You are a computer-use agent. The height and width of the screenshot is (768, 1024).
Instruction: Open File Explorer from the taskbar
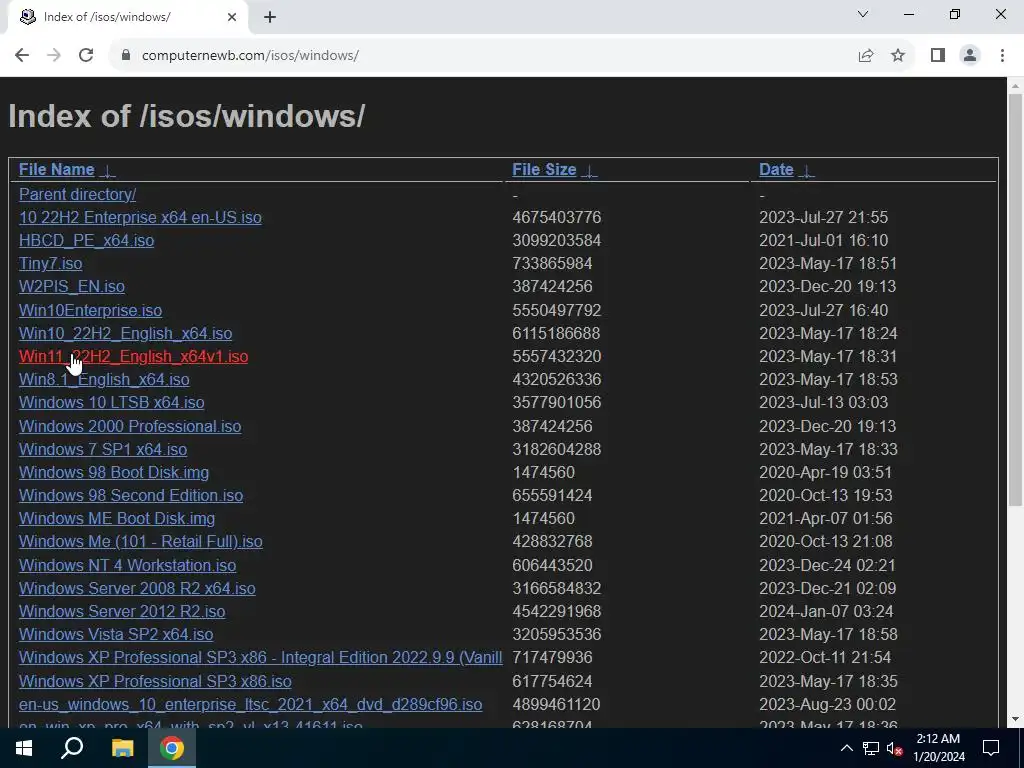[x=122, y=748]
